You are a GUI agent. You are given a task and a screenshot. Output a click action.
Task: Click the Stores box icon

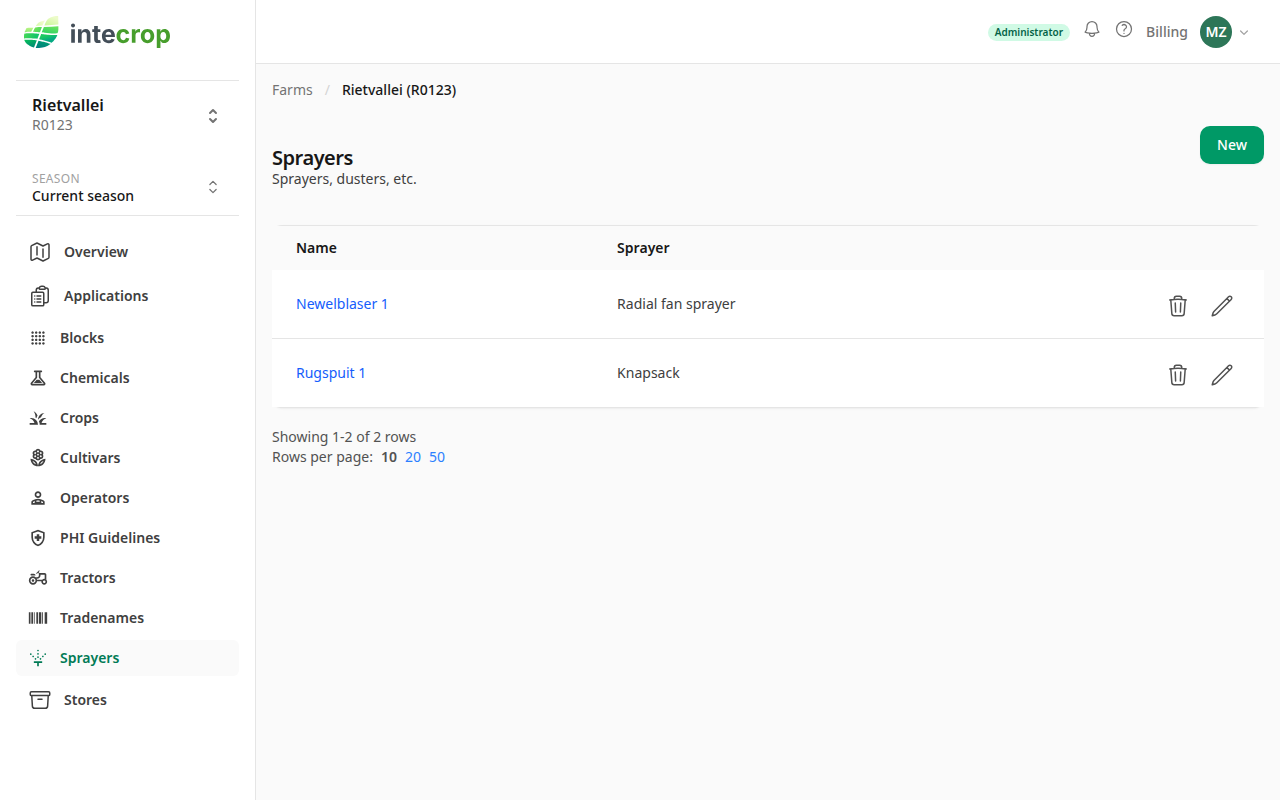(40, 700)
